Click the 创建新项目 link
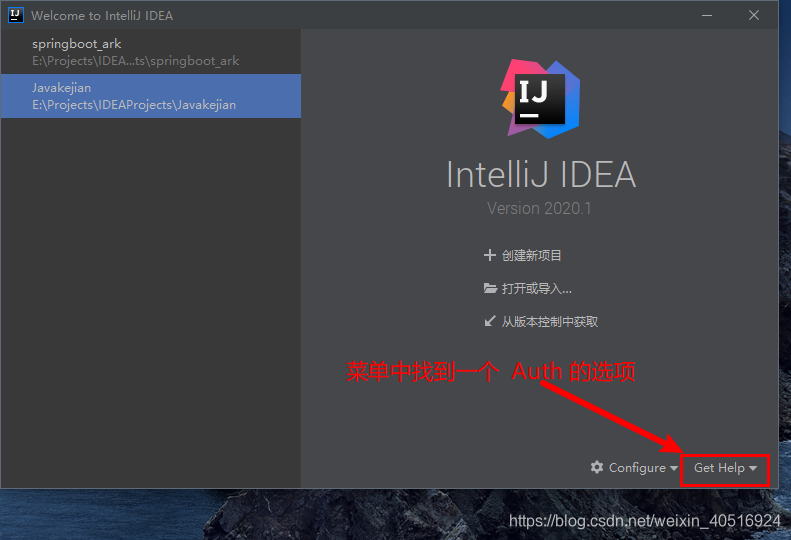791x540 pixels. [x=531, y=255]
